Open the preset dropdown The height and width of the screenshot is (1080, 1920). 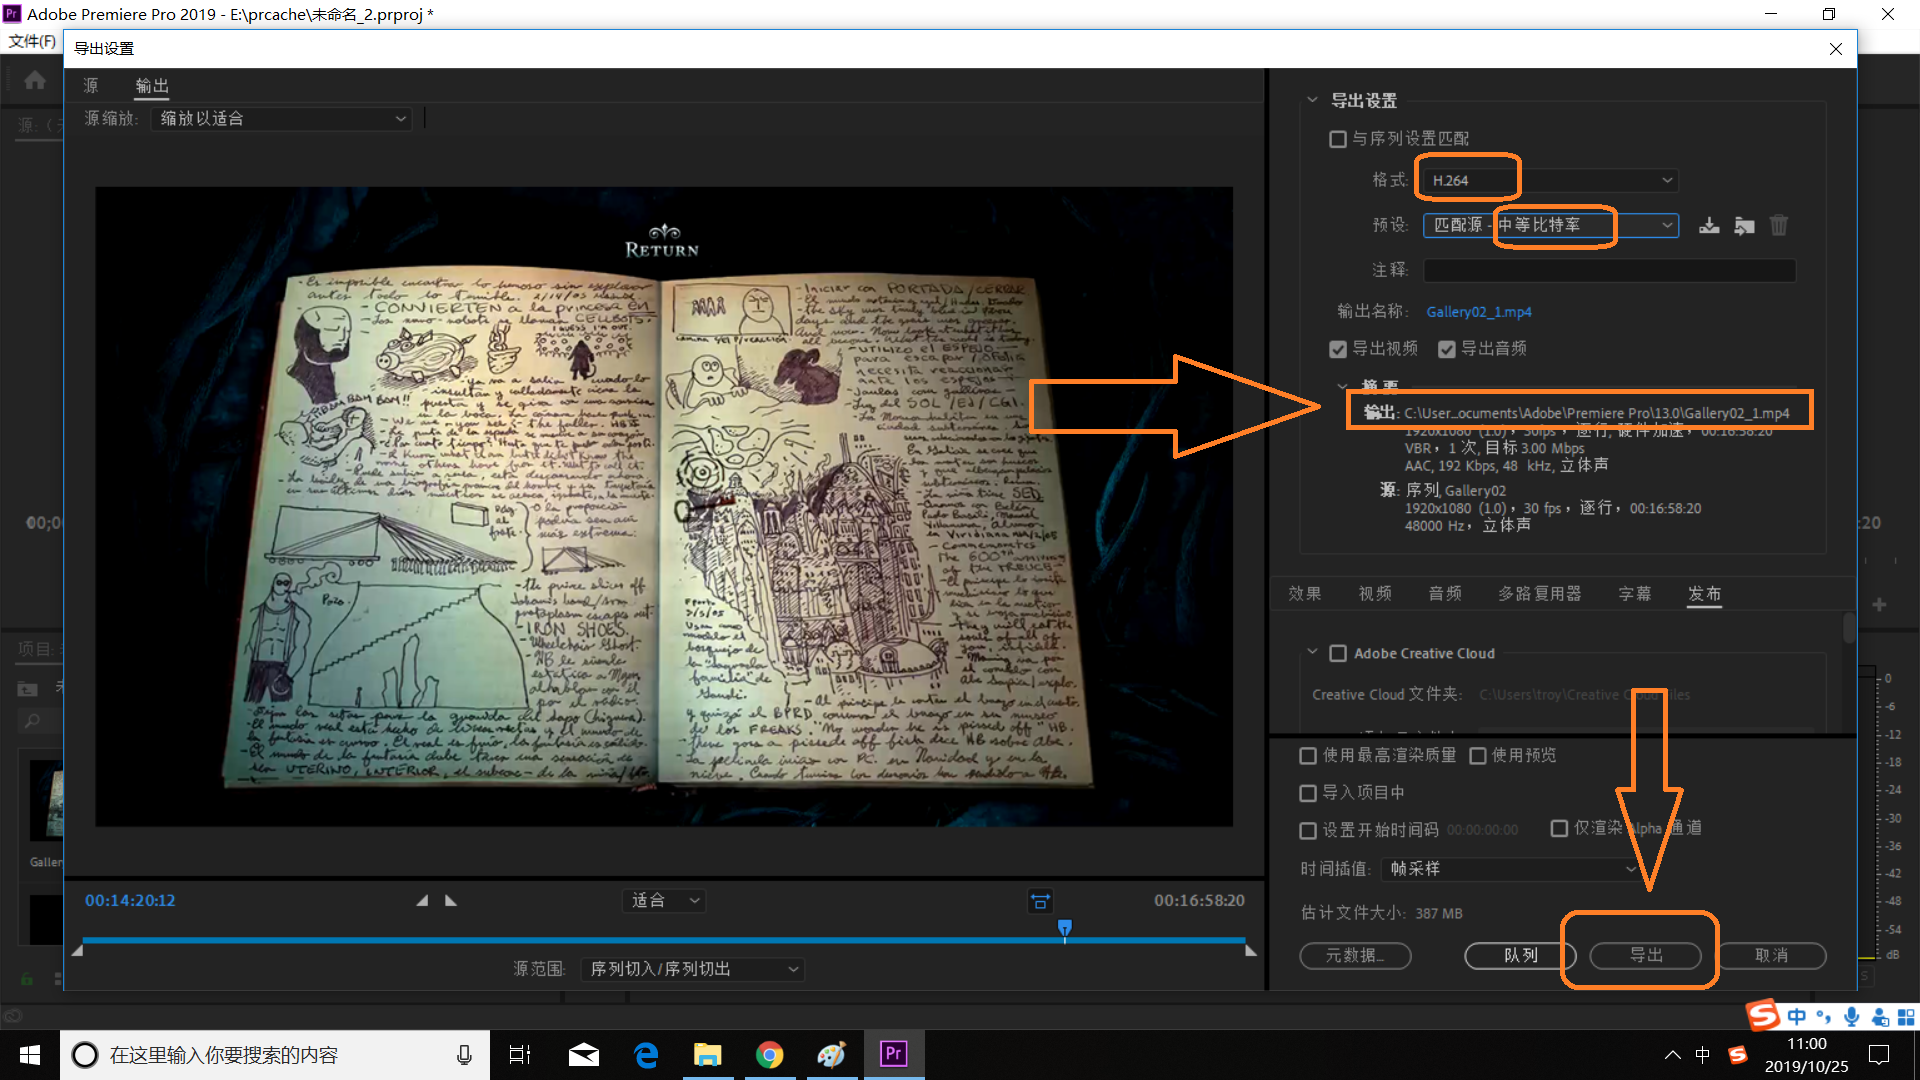click(1550, 225)
